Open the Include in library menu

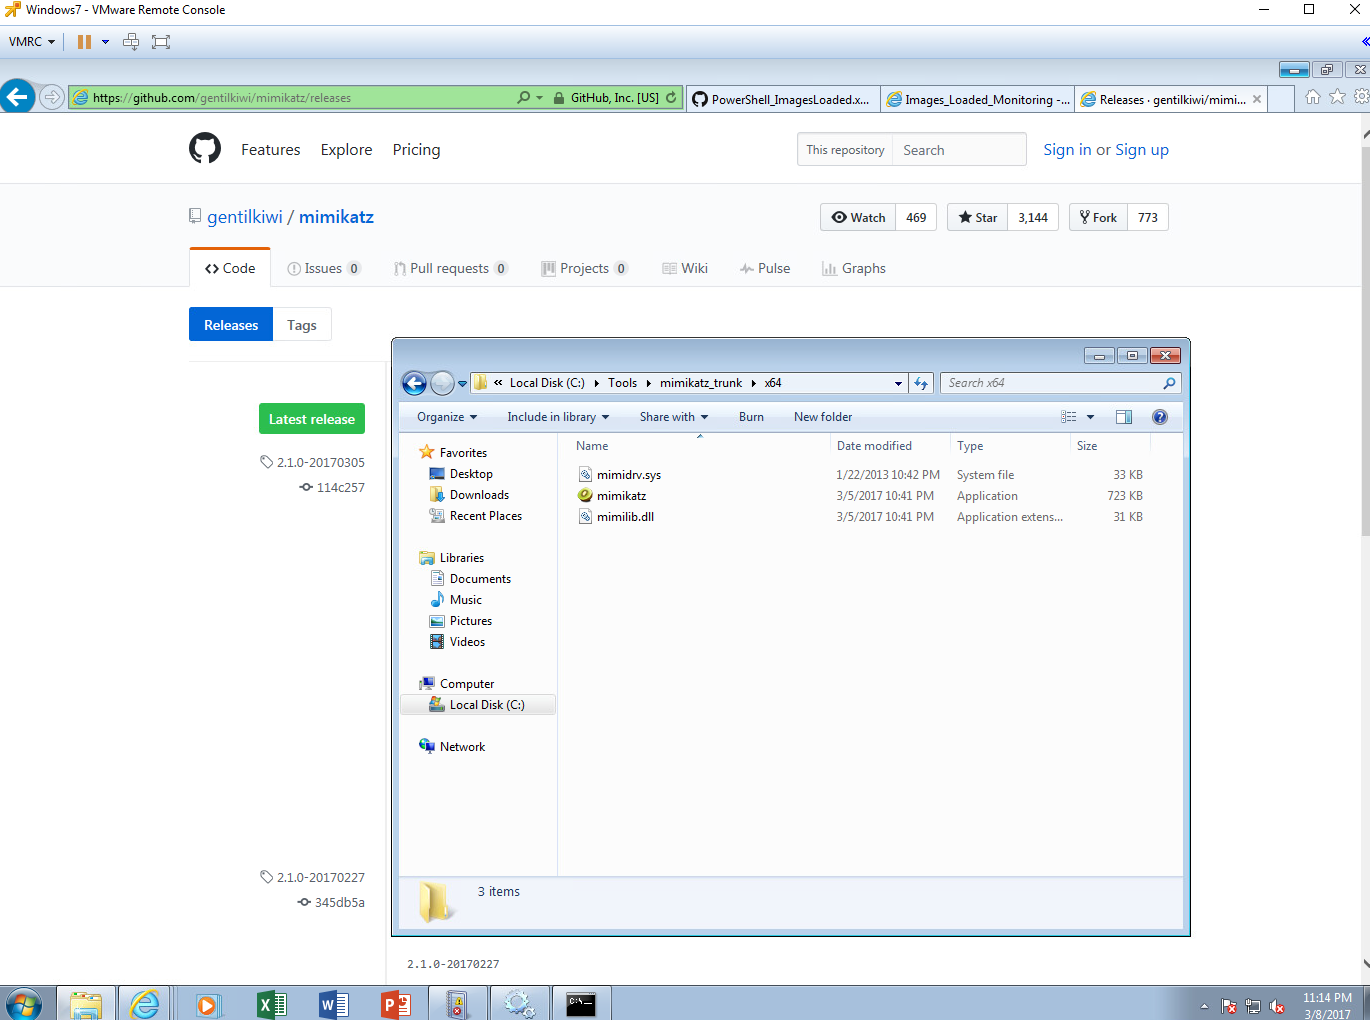[x=558, y=417]
